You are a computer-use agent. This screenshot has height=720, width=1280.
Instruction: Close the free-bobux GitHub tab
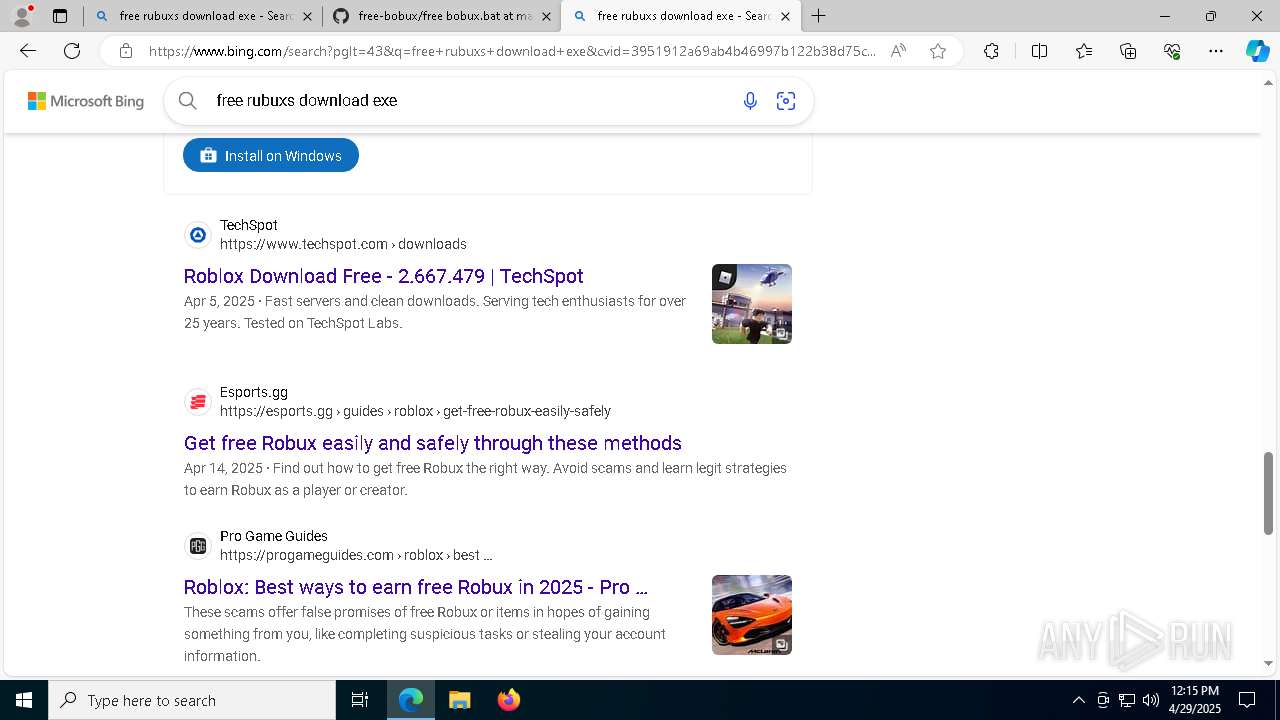(x=546, y=16)
